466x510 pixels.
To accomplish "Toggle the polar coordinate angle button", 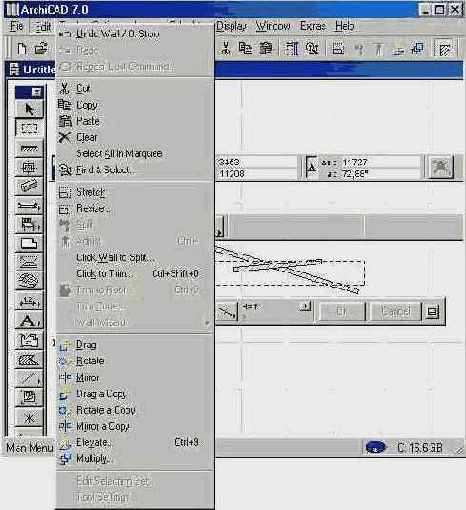I will click(x=312, y=167).
